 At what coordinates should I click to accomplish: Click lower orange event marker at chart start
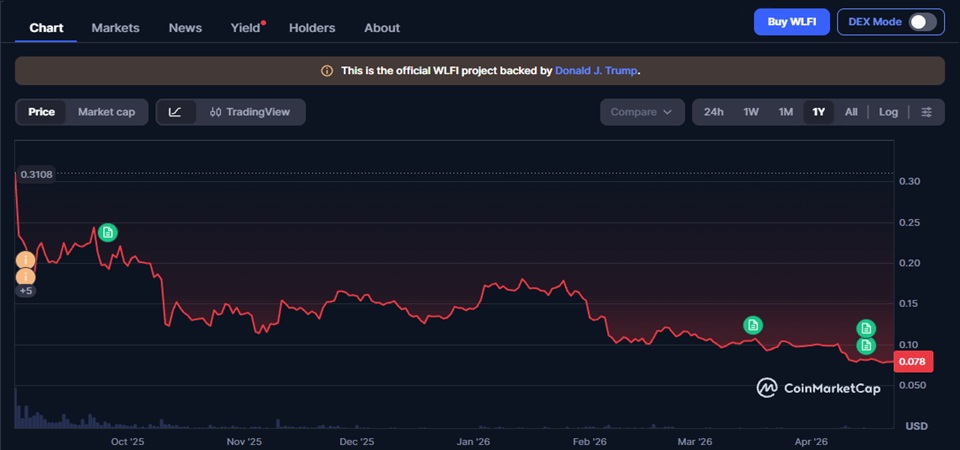pyautogui.click(x=25, y=277)
